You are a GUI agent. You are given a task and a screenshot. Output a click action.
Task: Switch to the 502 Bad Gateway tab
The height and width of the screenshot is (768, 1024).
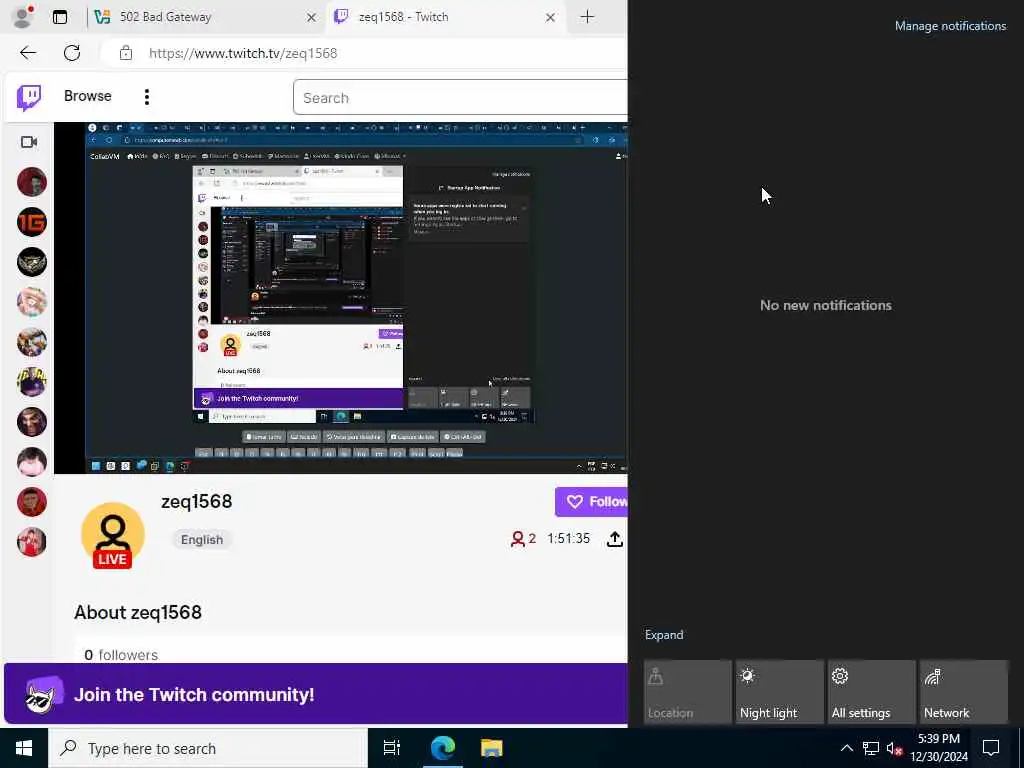(x=206, y=17)
